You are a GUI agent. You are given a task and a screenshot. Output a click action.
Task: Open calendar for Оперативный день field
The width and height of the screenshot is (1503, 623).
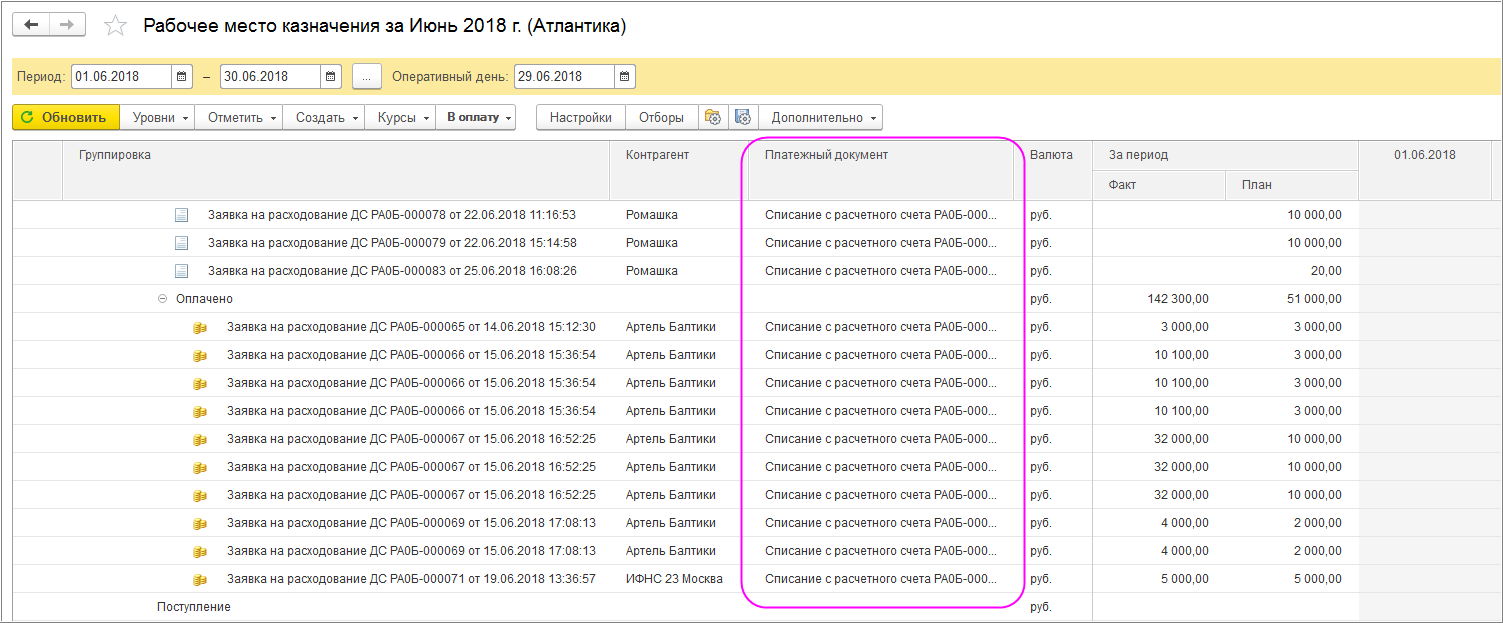tap(624, 77)
